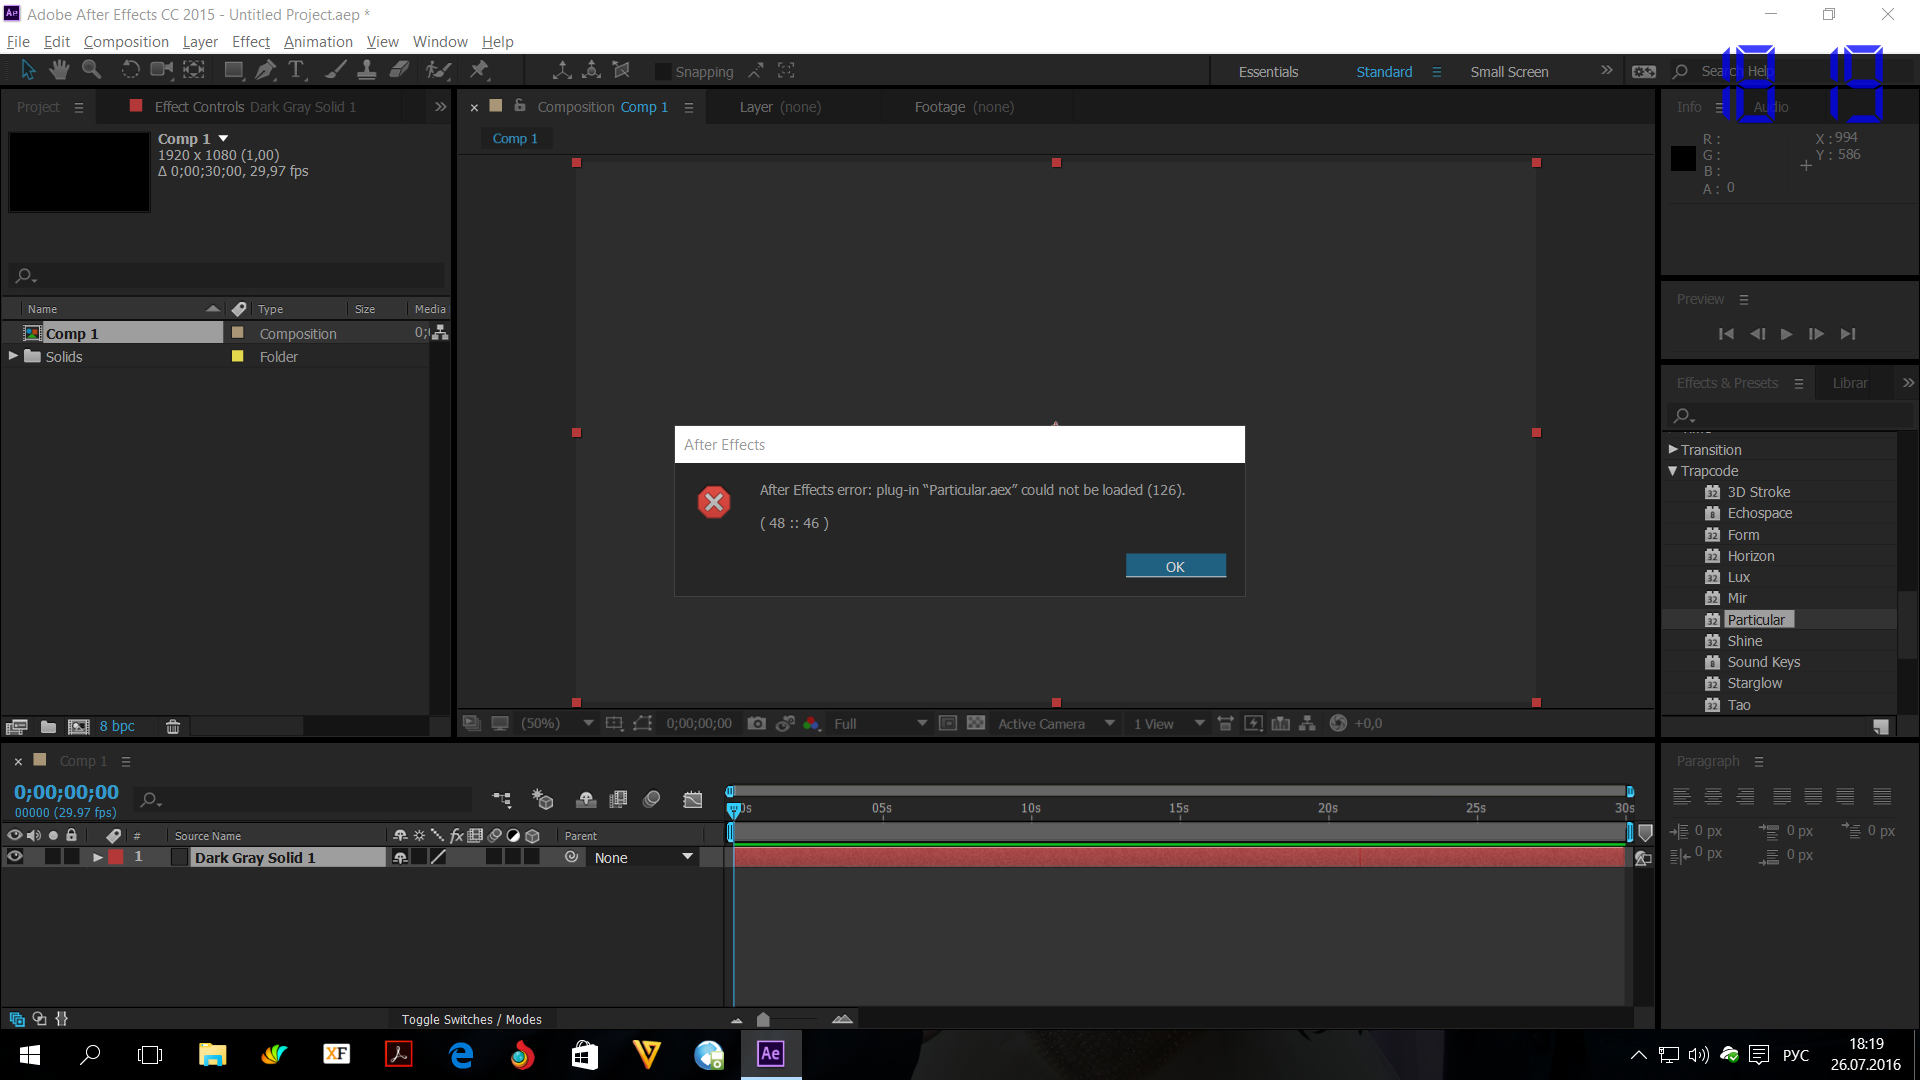The height and width of the screenshot is (1080, 1920).
Task: Toggle 3D layer switch on Dark Gray Solid 1
Action: click(532, 857)
